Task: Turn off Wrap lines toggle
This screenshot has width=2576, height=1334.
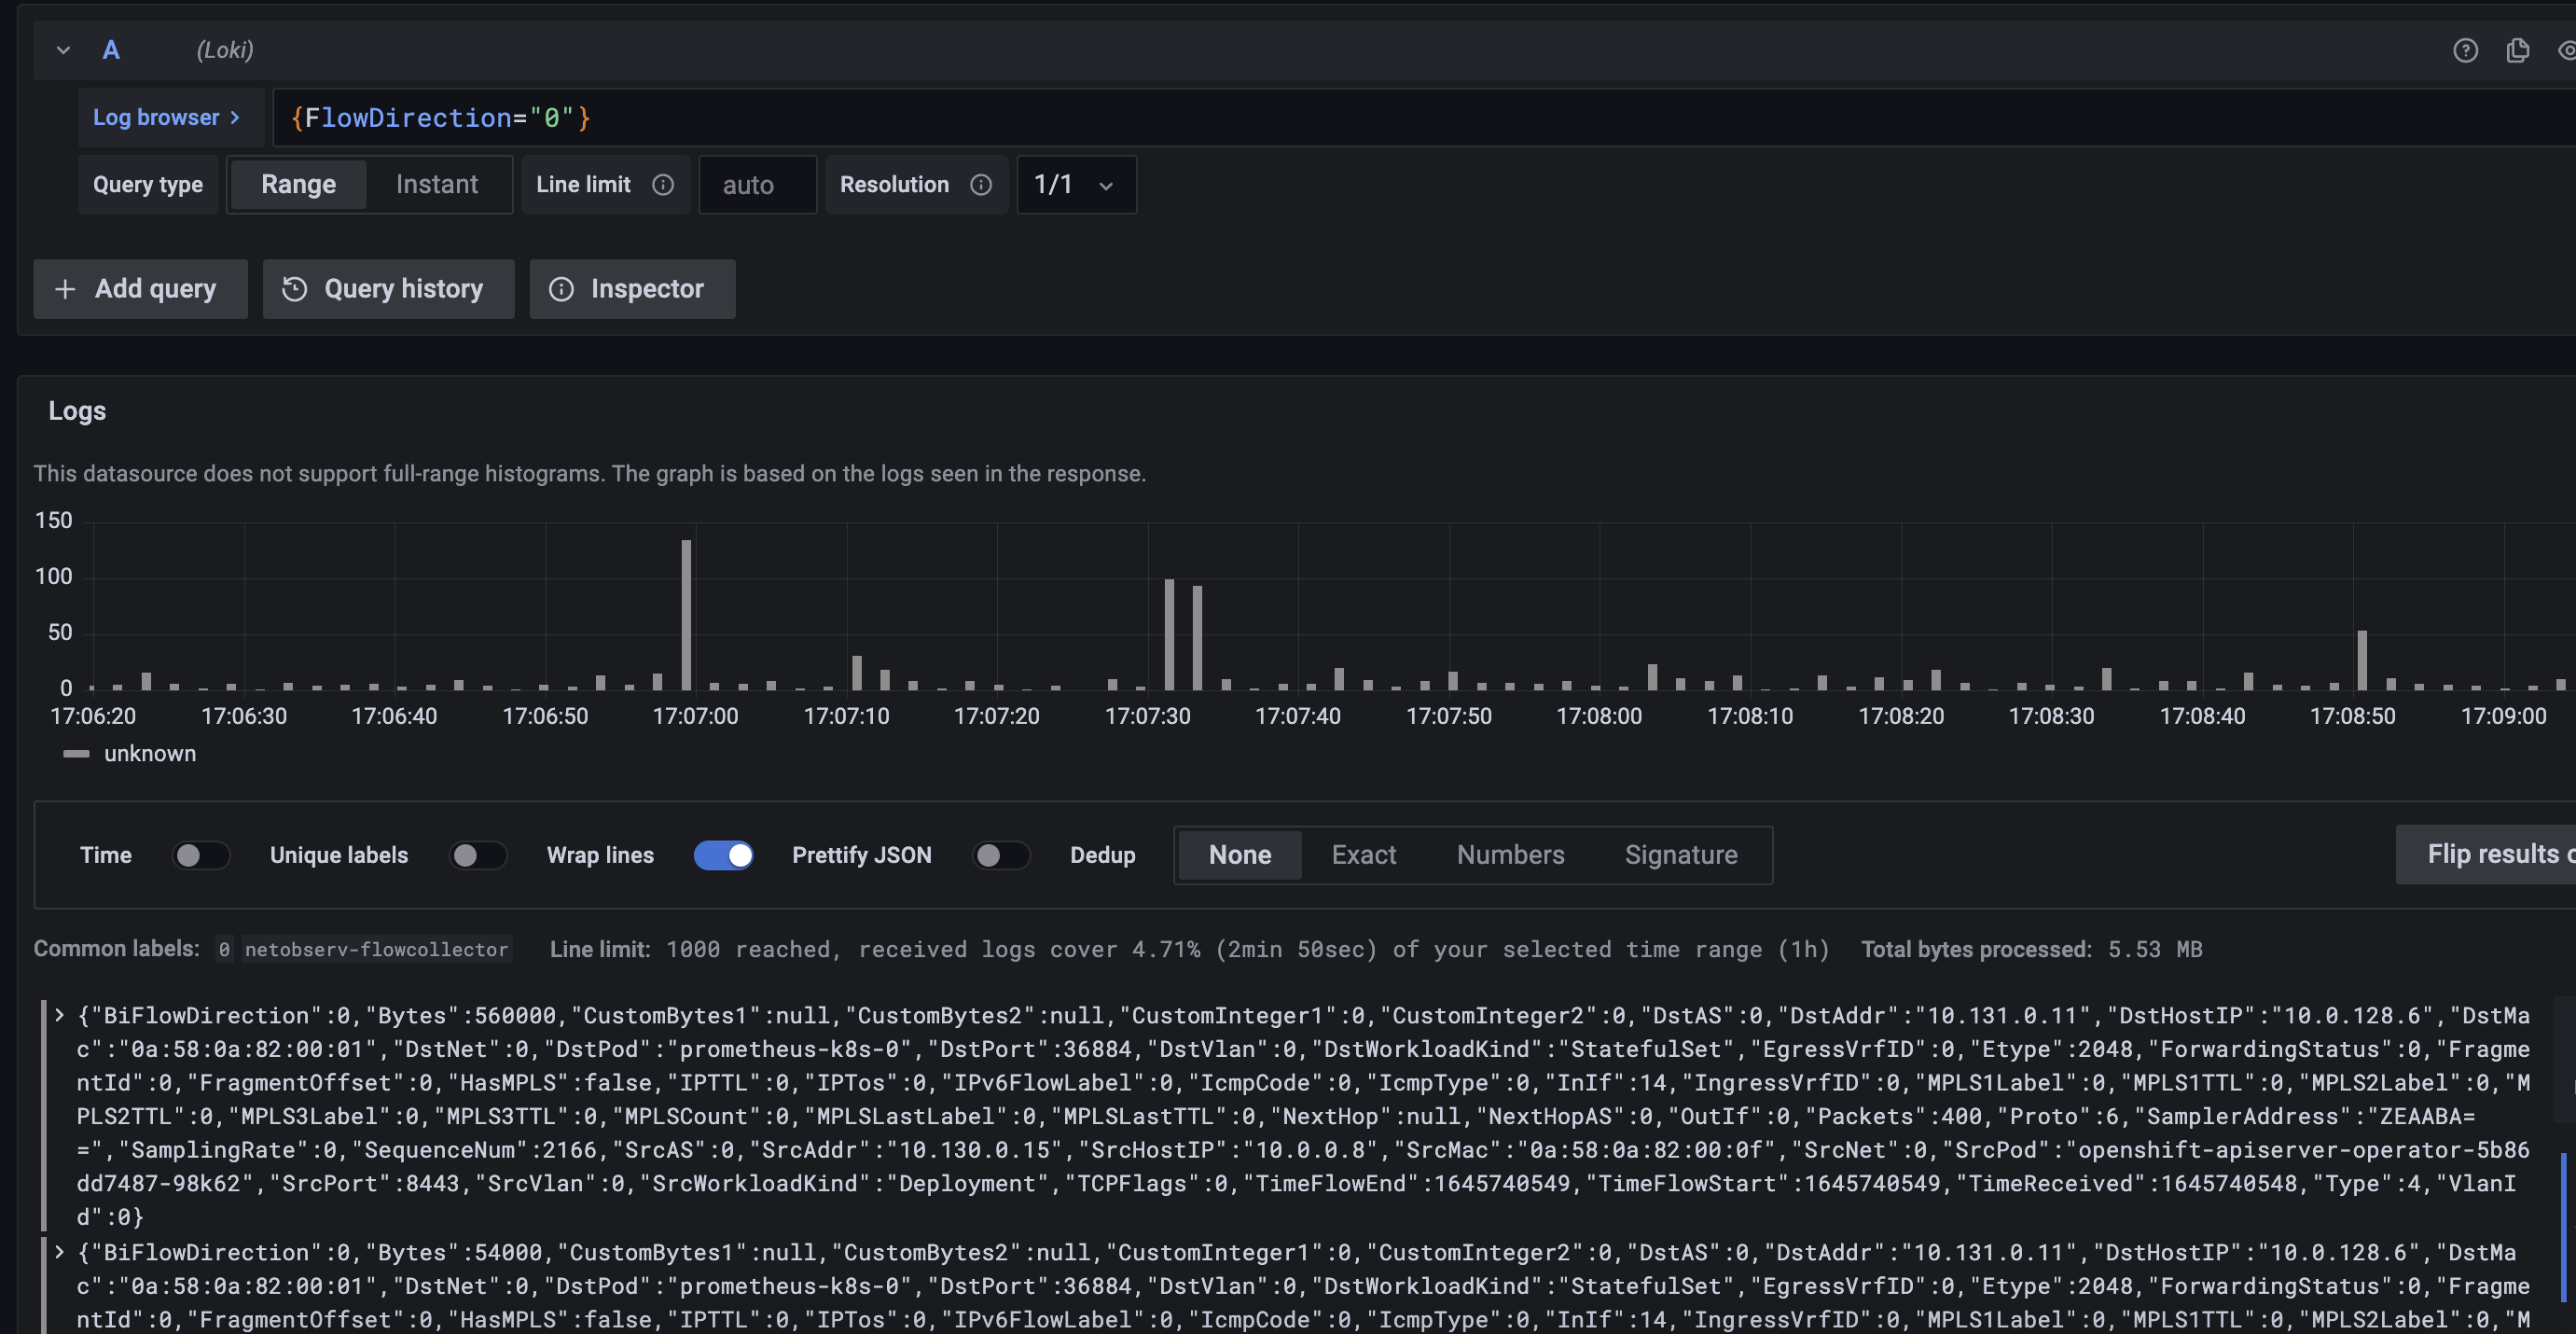Action: (x=723, y=855)
